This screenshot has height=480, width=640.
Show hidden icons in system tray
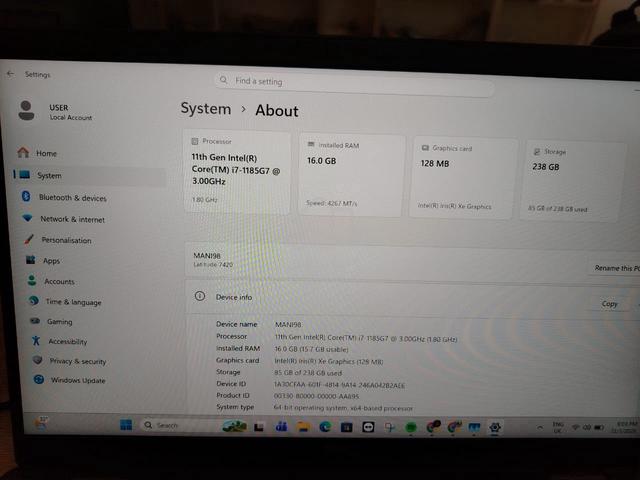[x=540, y=427]
